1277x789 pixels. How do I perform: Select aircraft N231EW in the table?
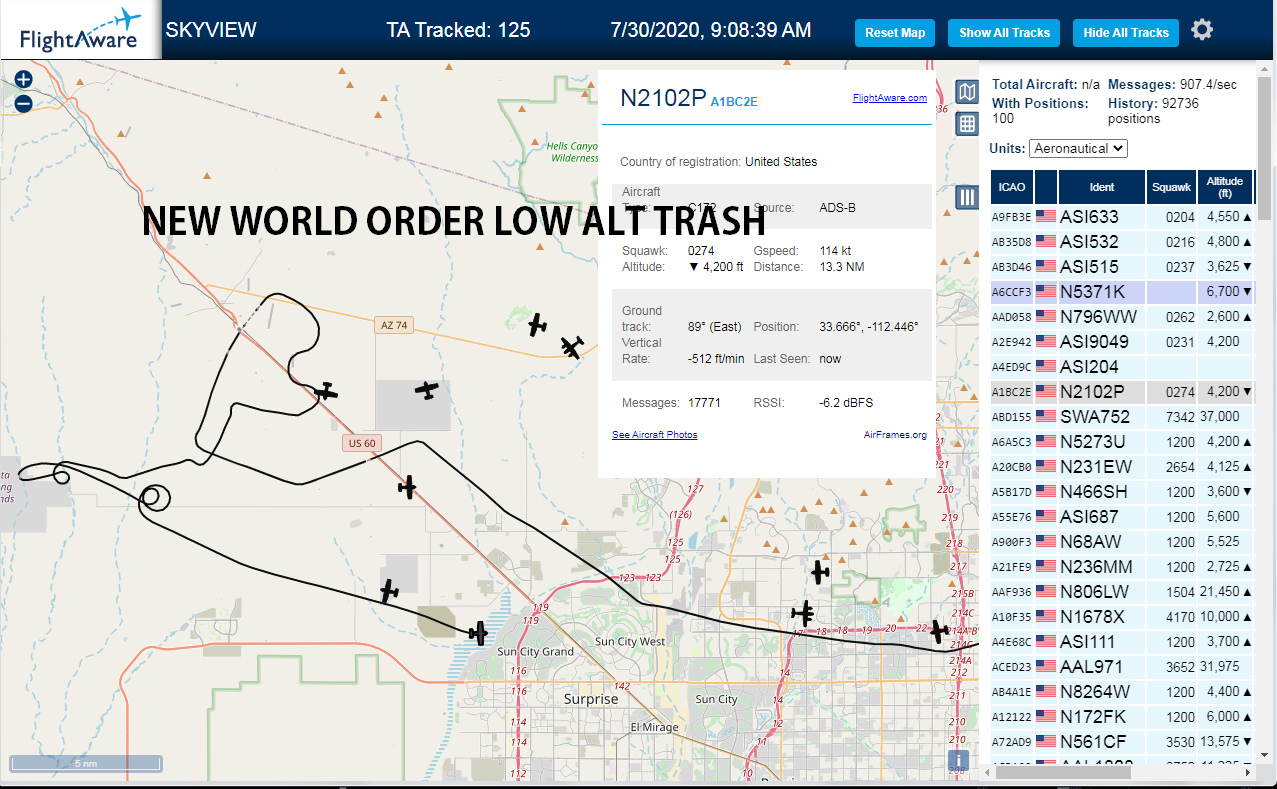click(x=1123, y=466)
